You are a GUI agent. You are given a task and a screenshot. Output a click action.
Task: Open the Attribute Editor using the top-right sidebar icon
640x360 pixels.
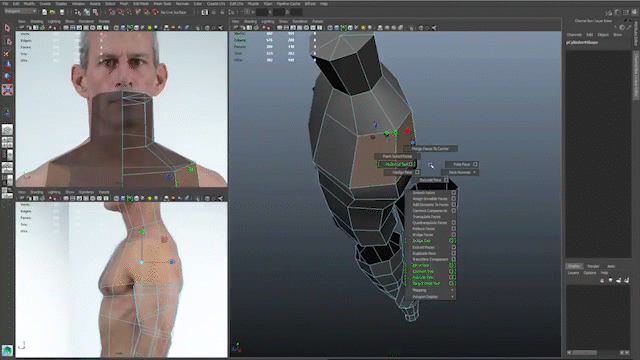618,13
